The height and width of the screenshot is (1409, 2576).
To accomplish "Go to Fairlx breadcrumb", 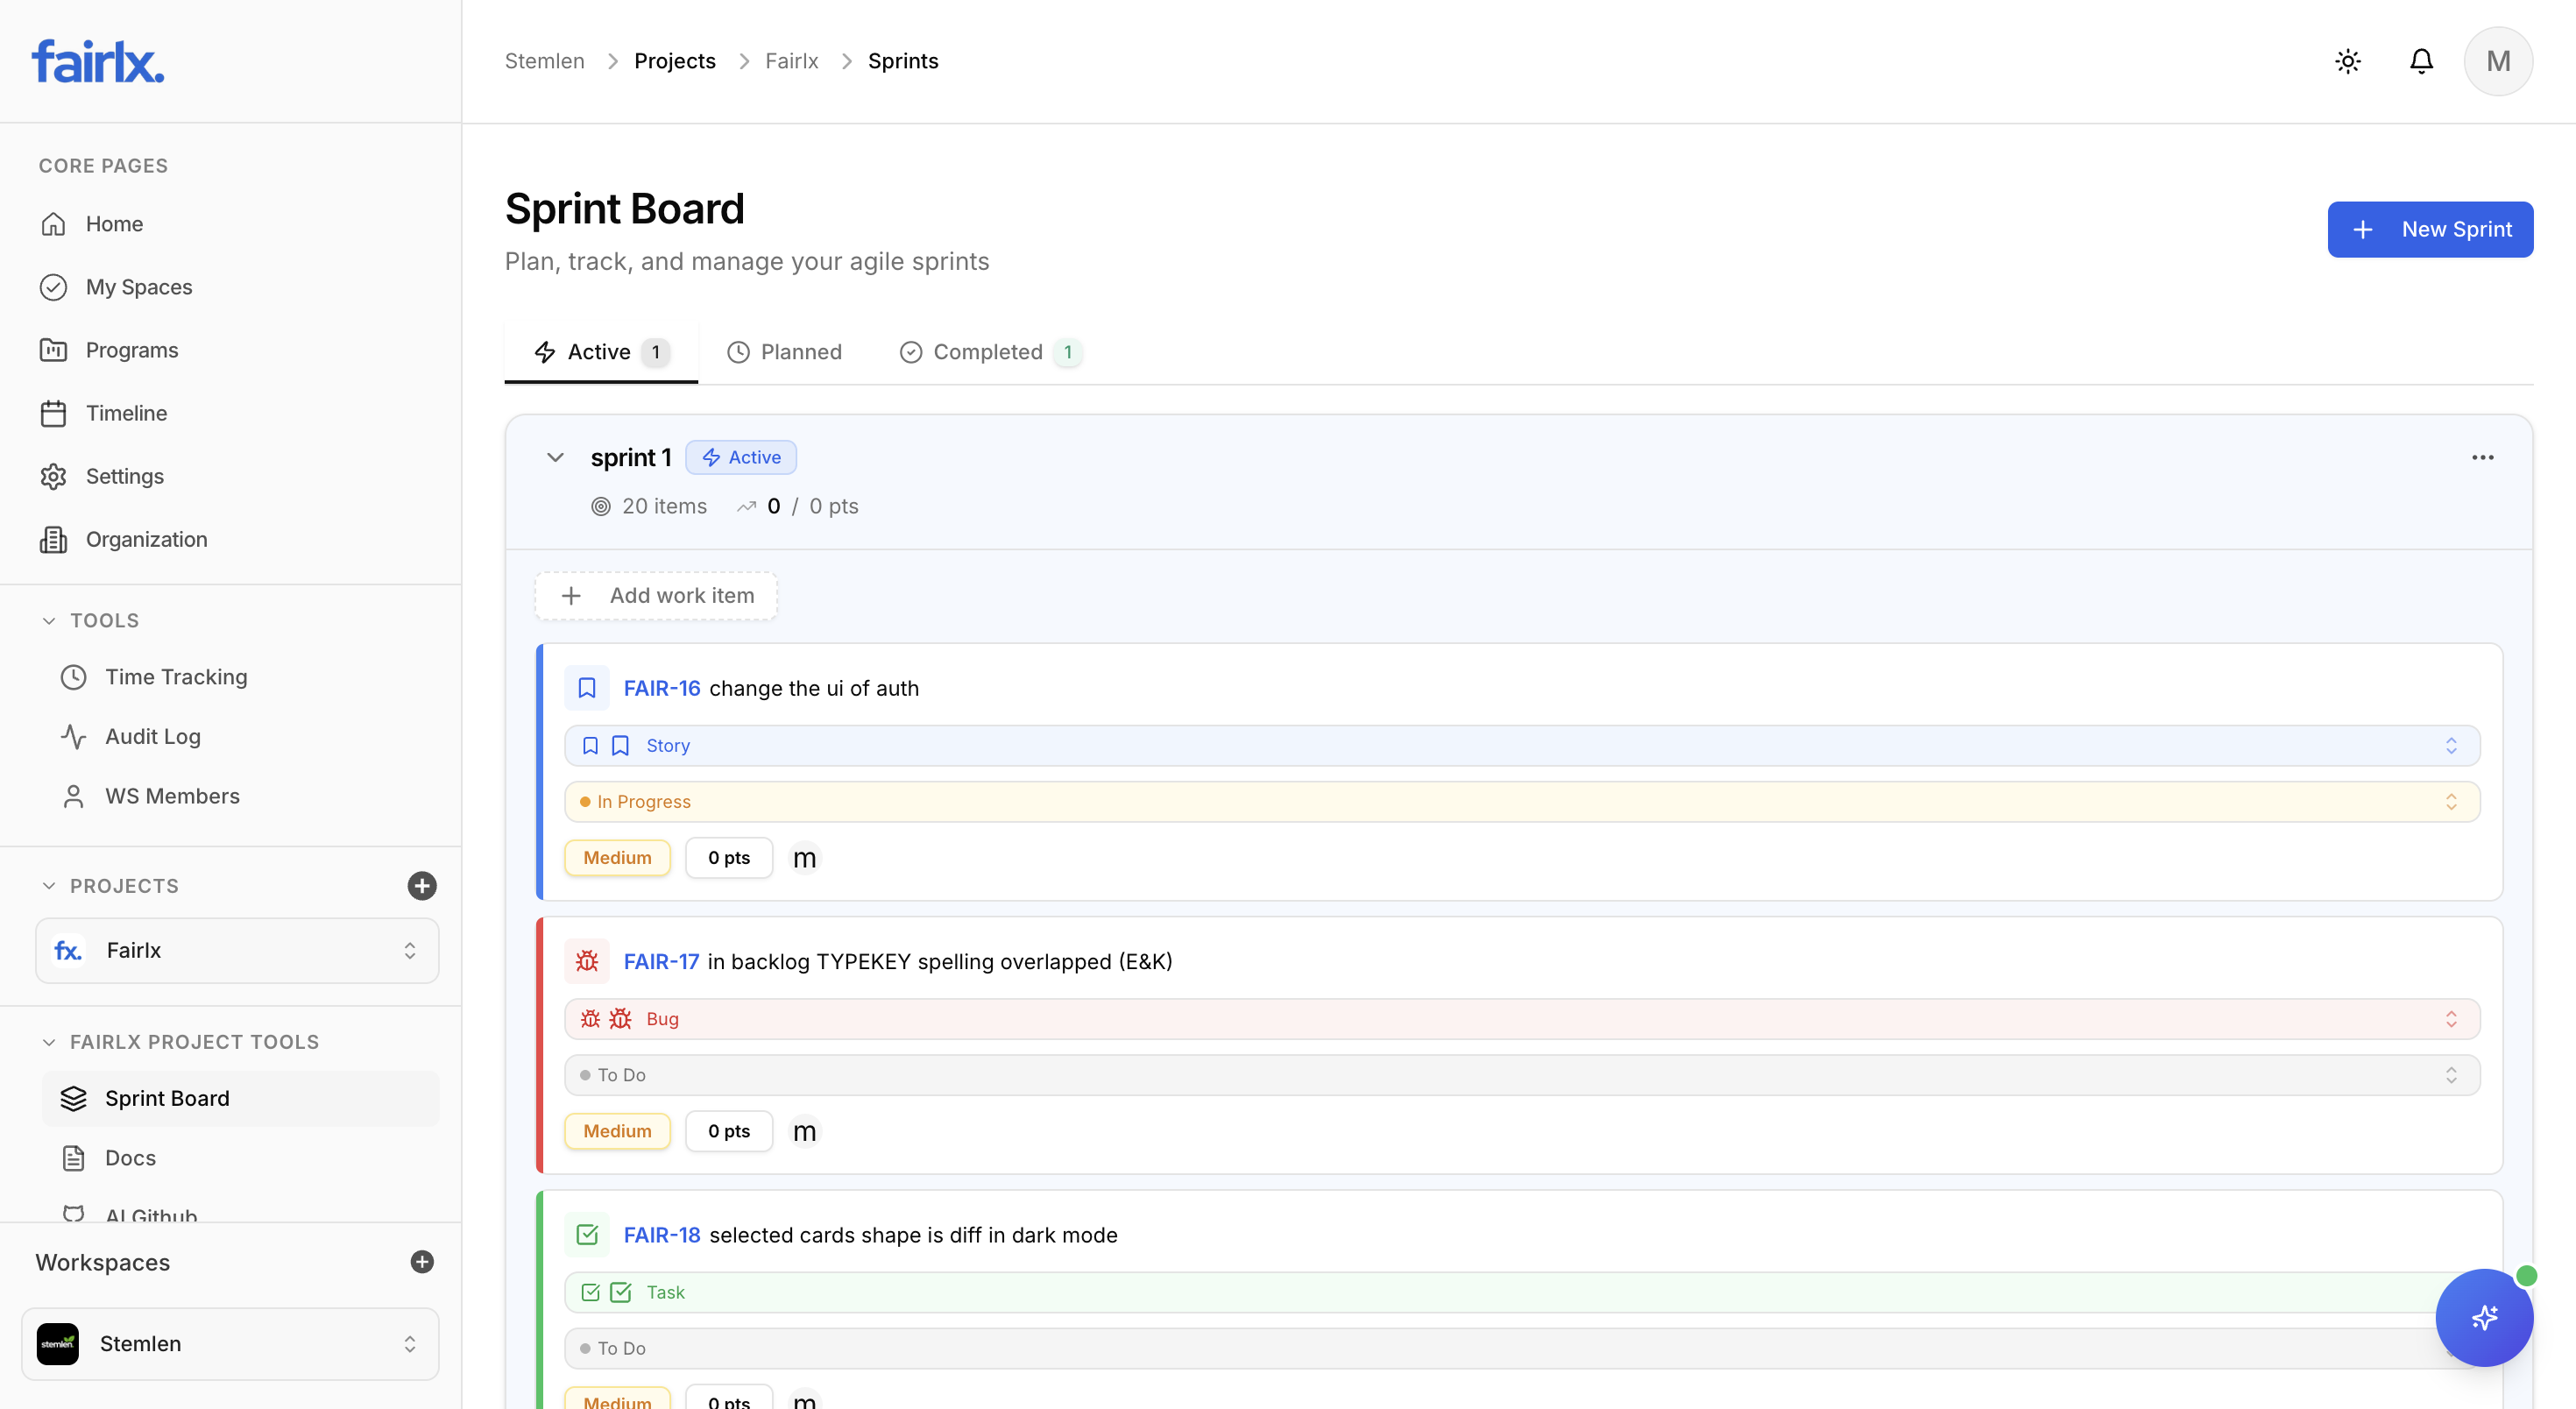I will coord(791,61).
